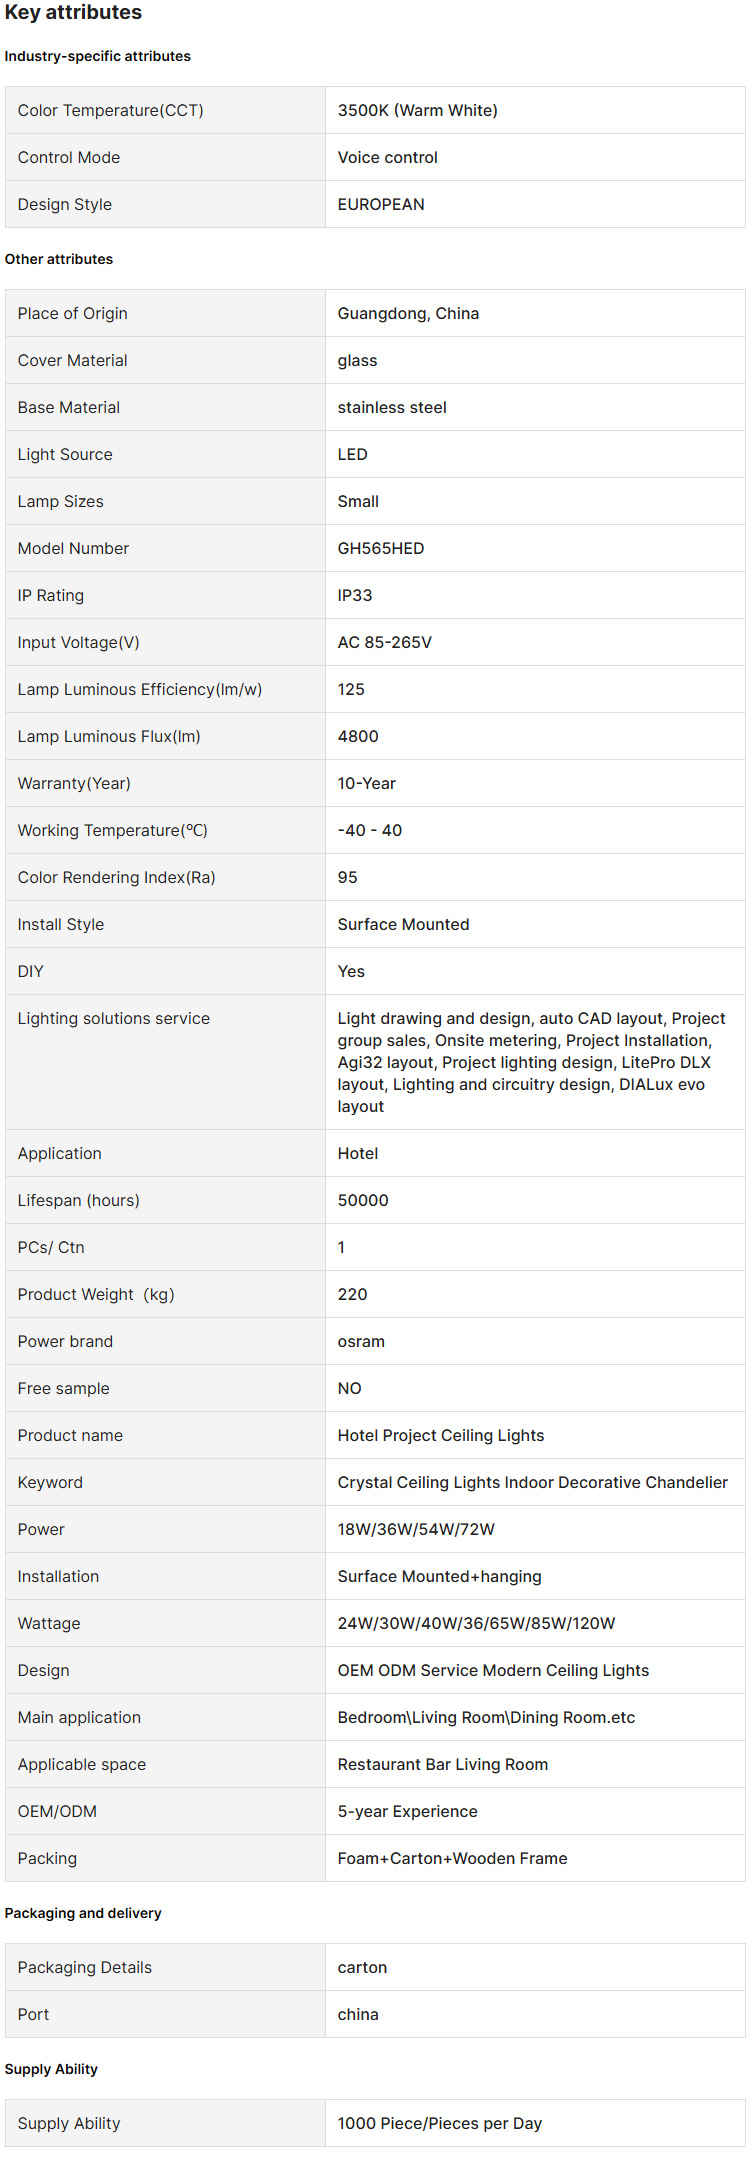Click the Lifespan (hours) value 50000
The width and height of the screenshot is (752, 2160).
click(x=362, y=1200)
